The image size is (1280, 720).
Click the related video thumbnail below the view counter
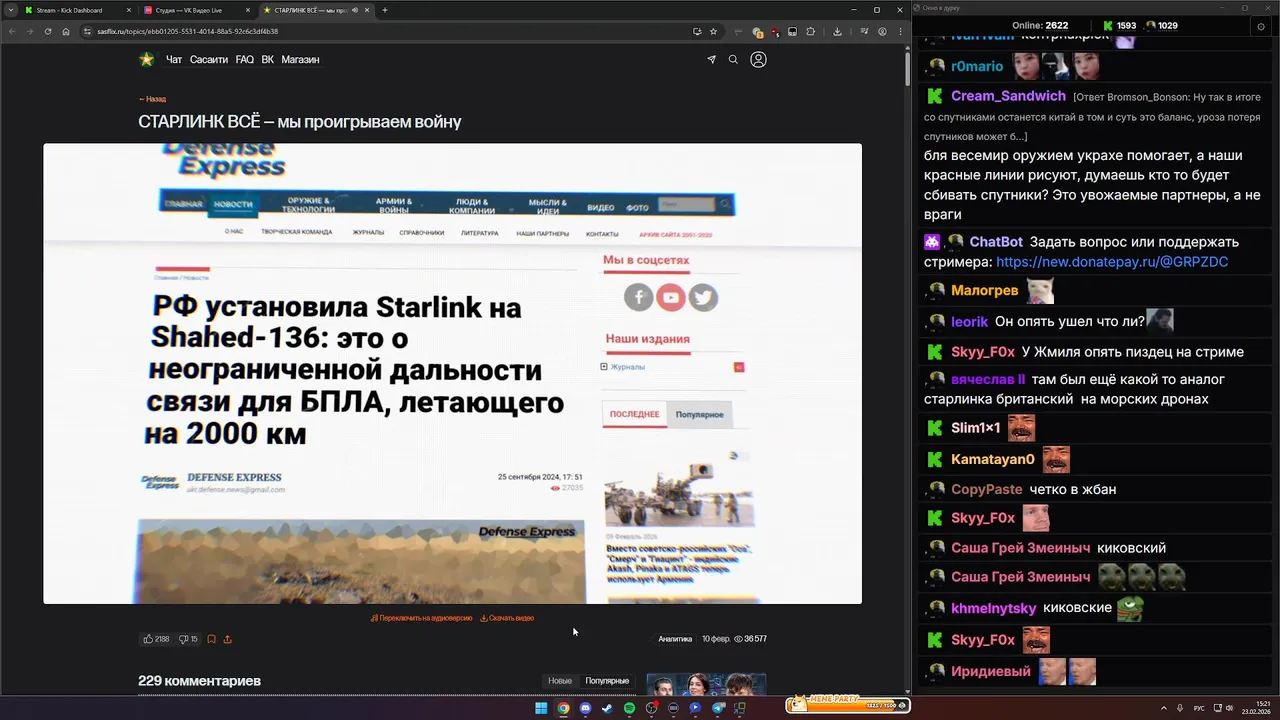coord(706,685)
